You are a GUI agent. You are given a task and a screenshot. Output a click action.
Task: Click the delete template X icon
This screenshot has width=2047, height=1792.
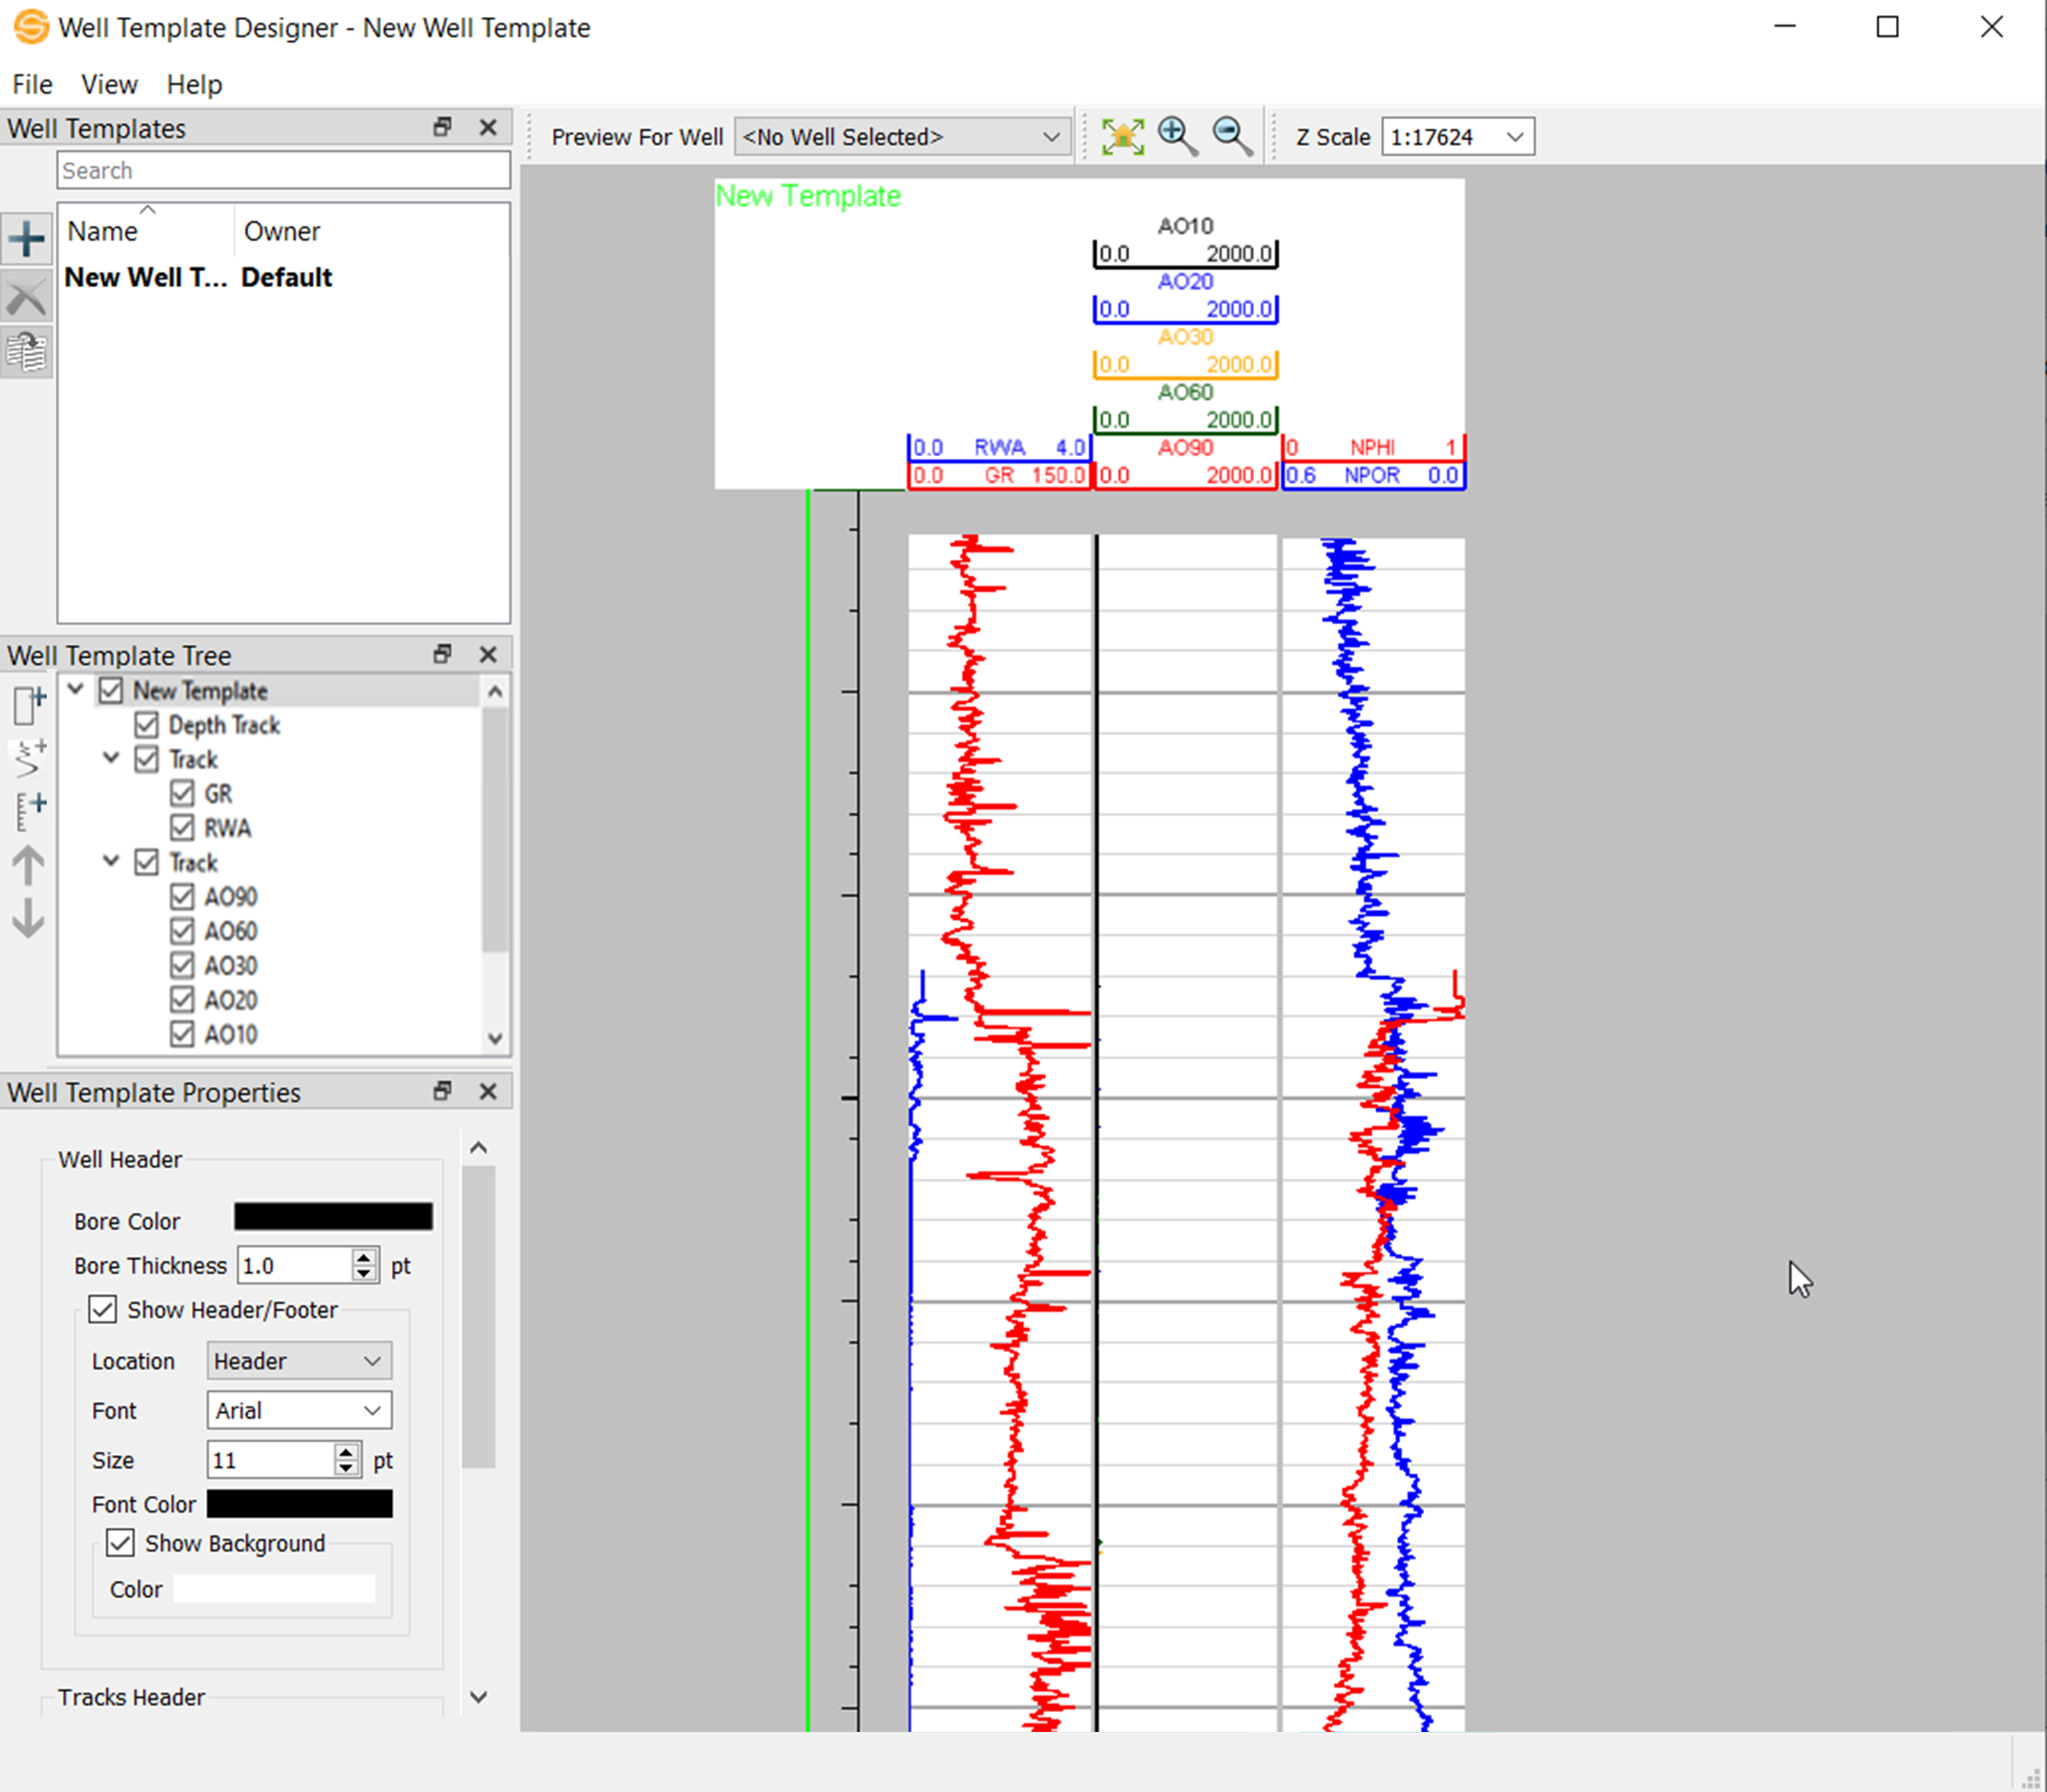(27, 296)
